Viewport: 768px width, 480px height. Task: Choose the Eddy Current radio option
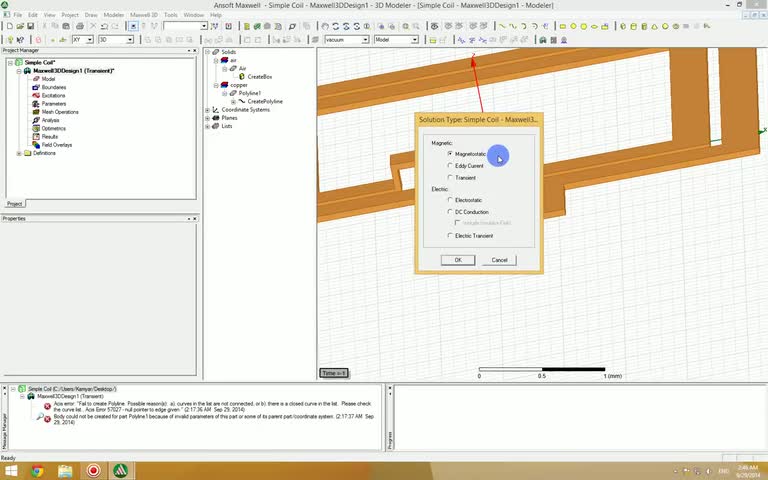pyautogui.click(x=451, y=166)
